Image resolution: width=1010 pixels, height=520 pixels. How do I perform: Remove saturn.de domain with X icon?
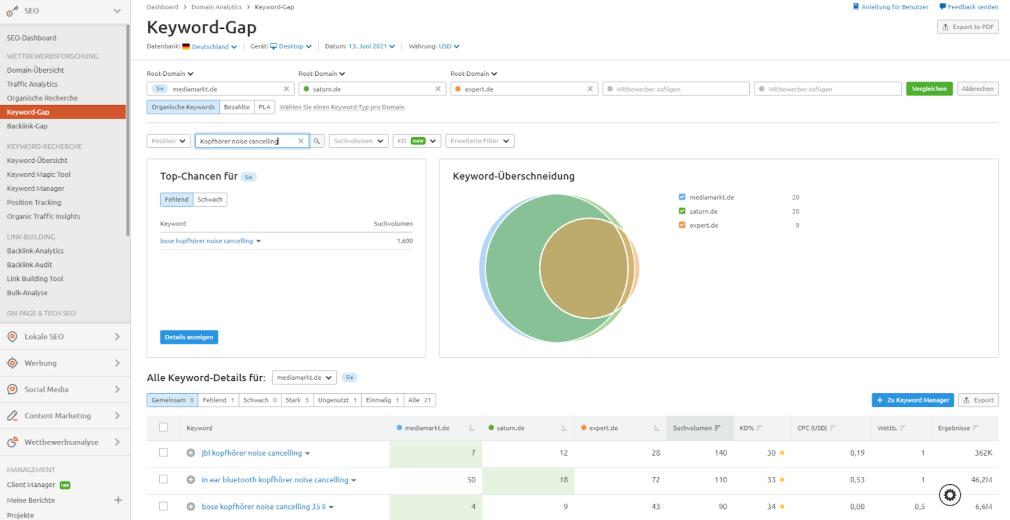point(438,89)
